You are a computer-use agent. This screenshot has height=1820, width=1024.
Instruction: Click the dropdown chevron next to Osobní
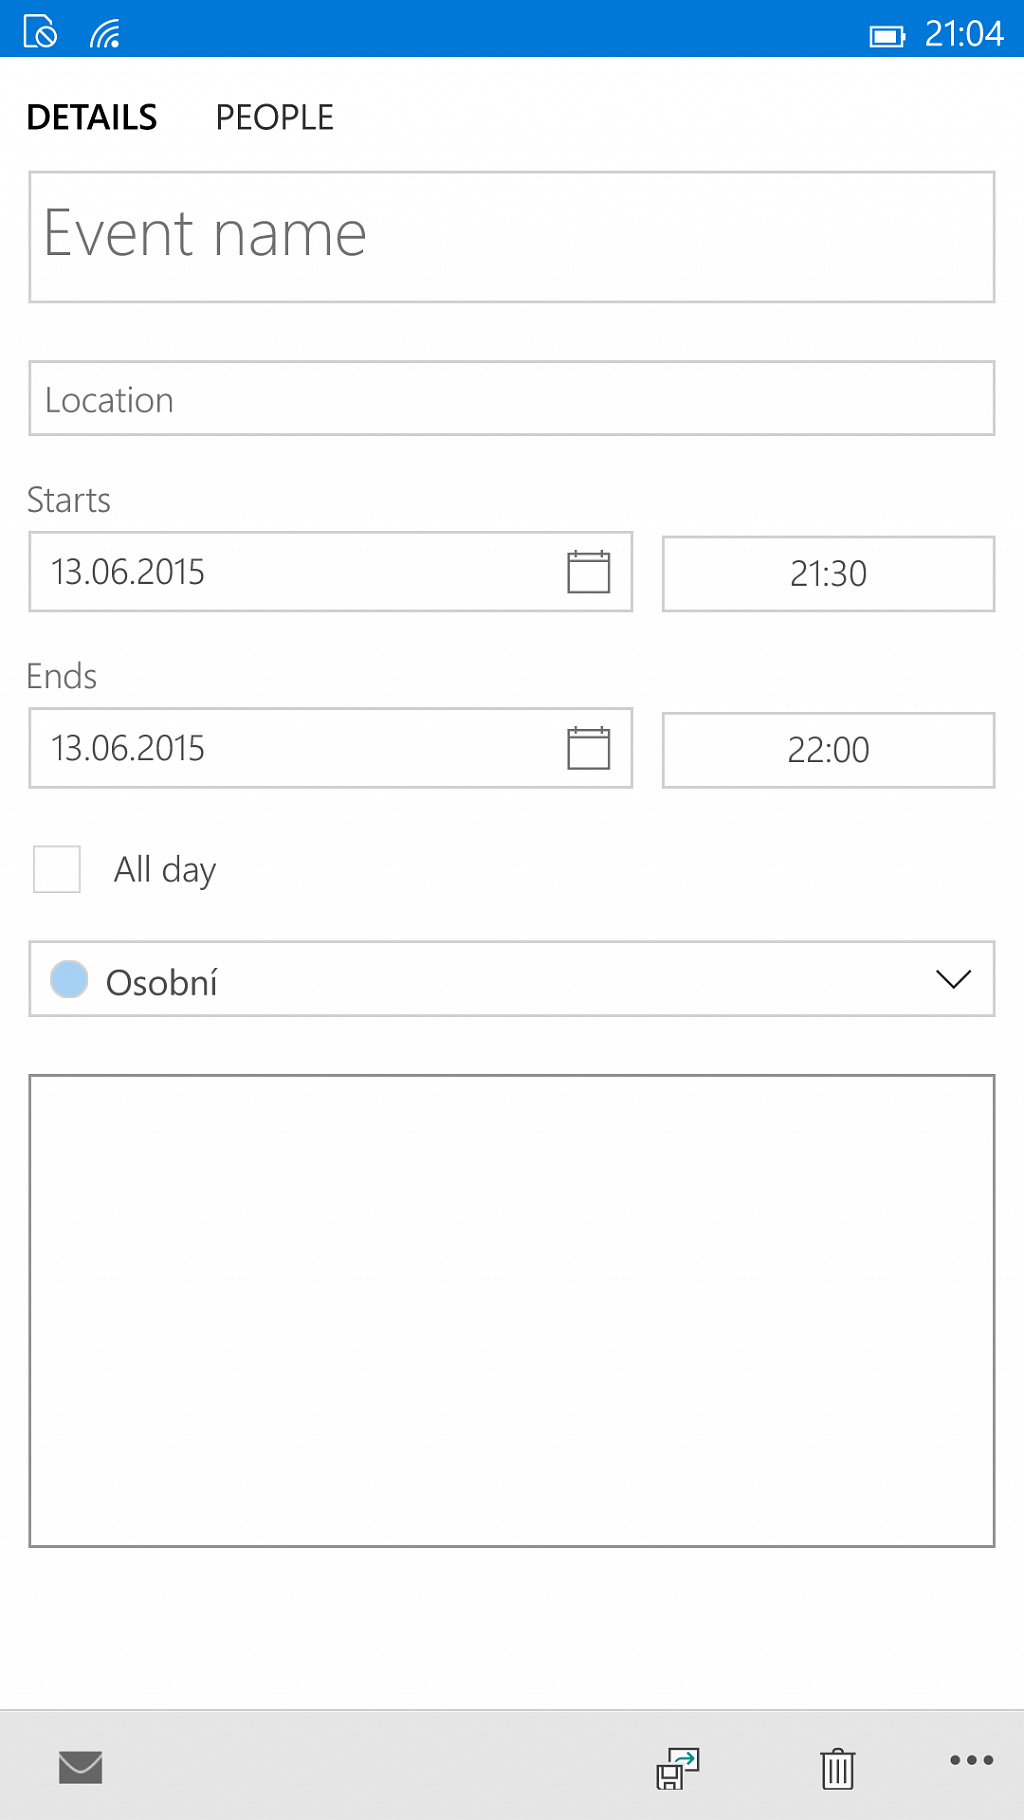pyautogui.click(x=953, y=979)
